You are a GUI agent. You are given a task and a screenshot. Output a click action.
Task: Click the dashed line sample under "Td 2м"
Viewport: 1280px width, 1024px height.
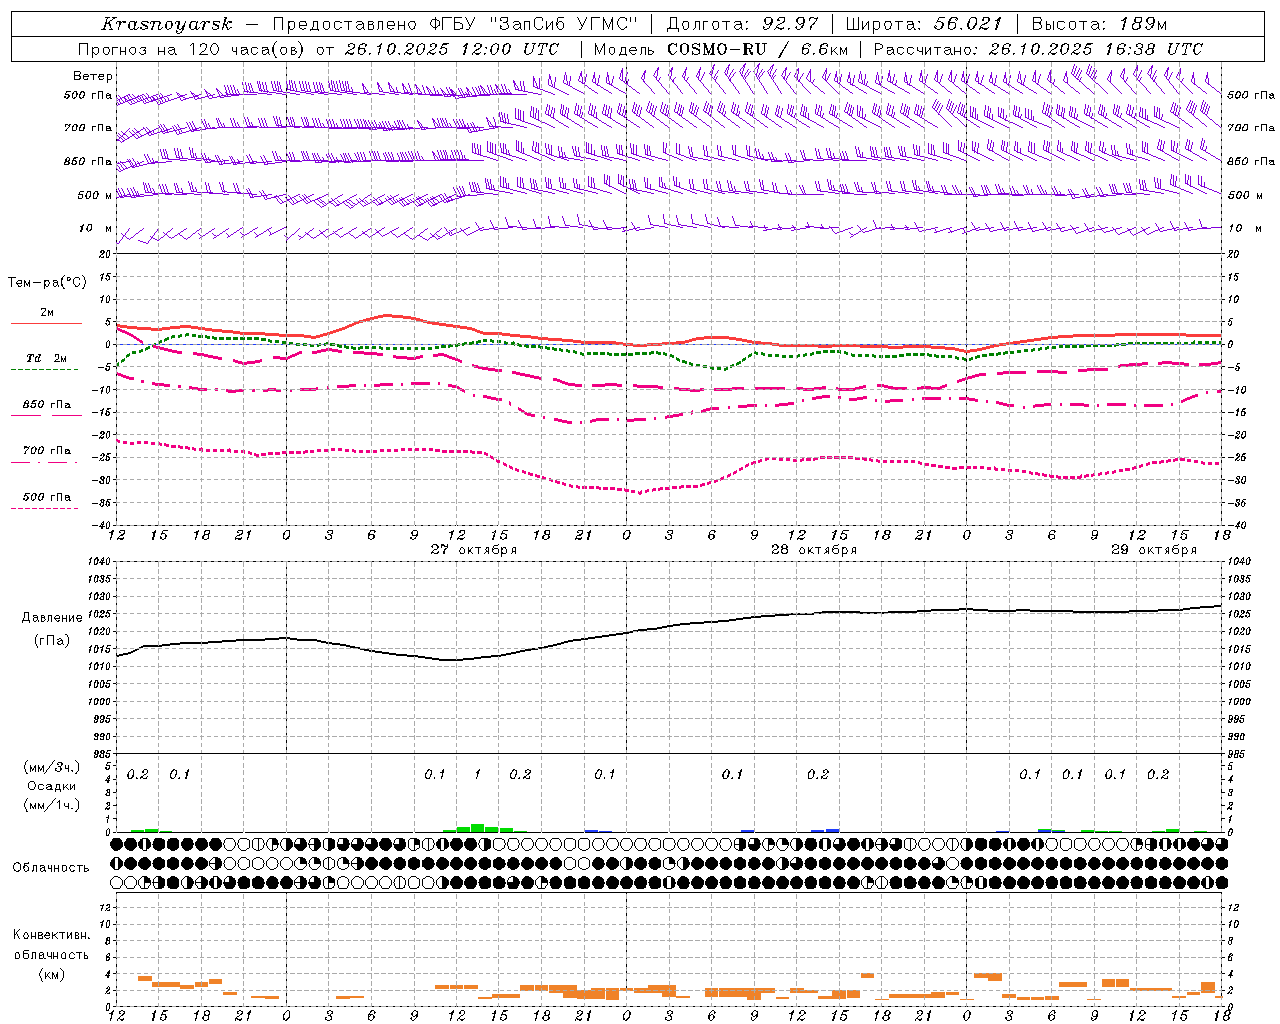tap(45, 370)
